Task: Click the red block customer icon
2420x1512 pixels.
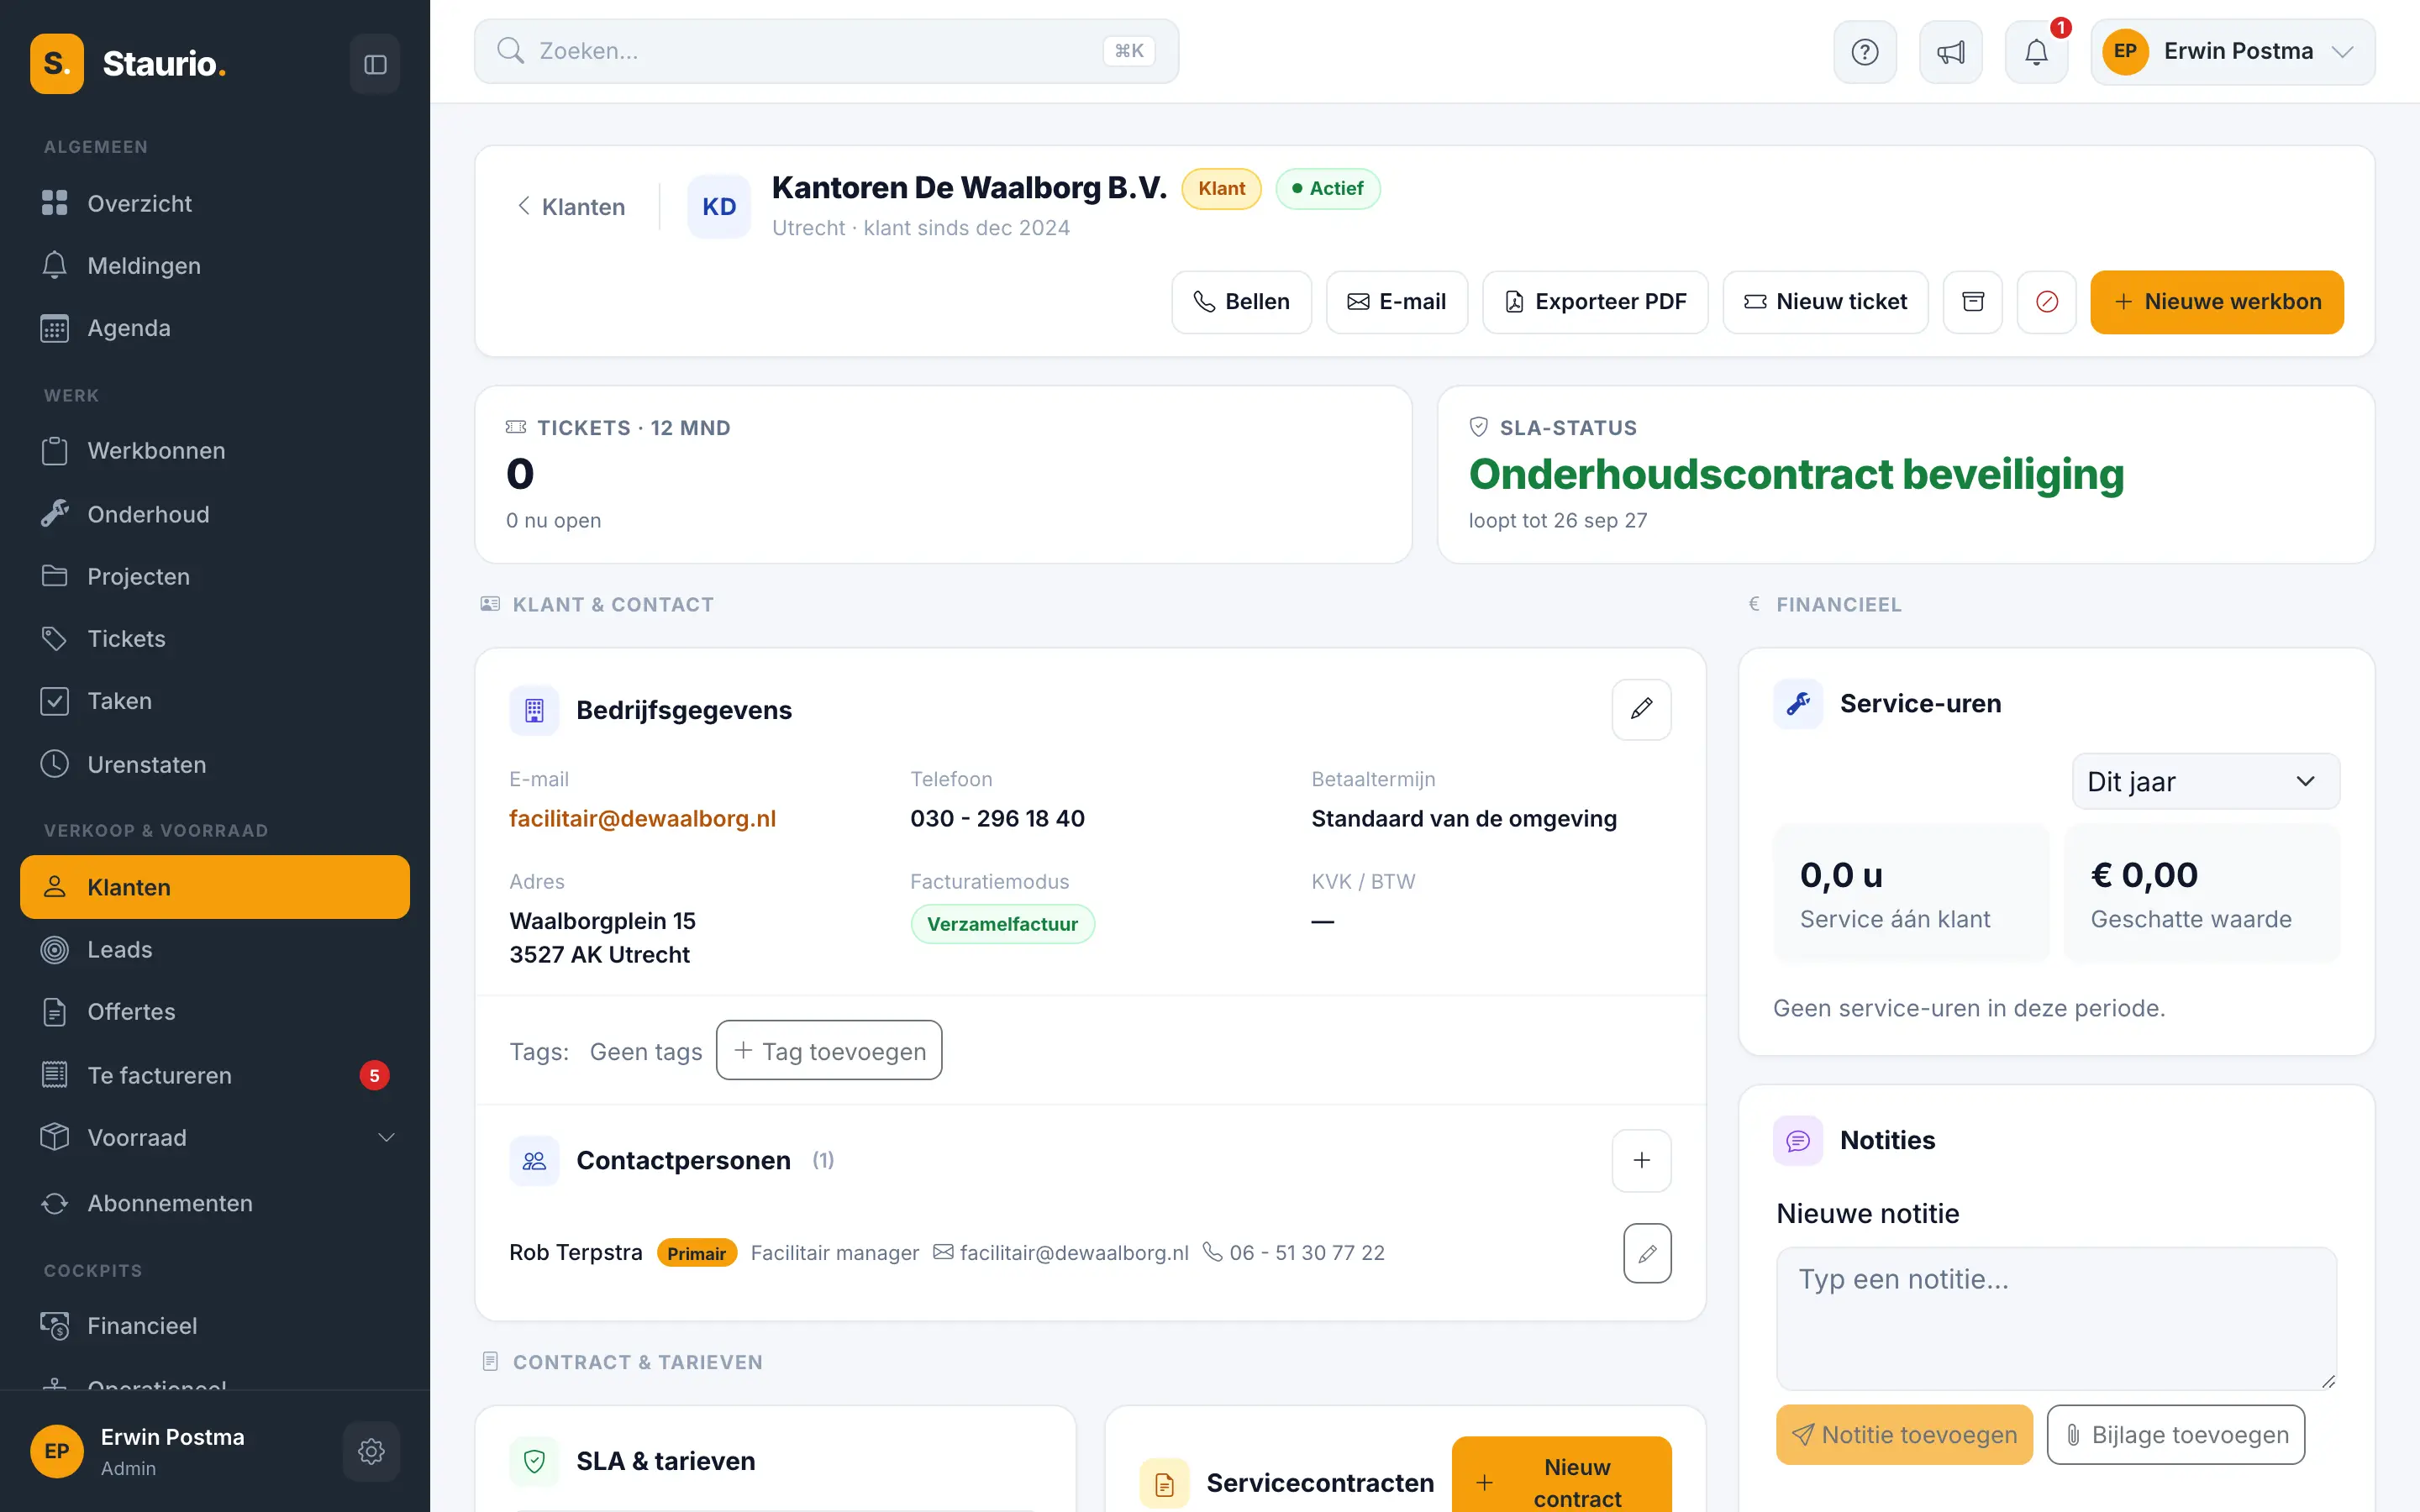Action: 2046,302
